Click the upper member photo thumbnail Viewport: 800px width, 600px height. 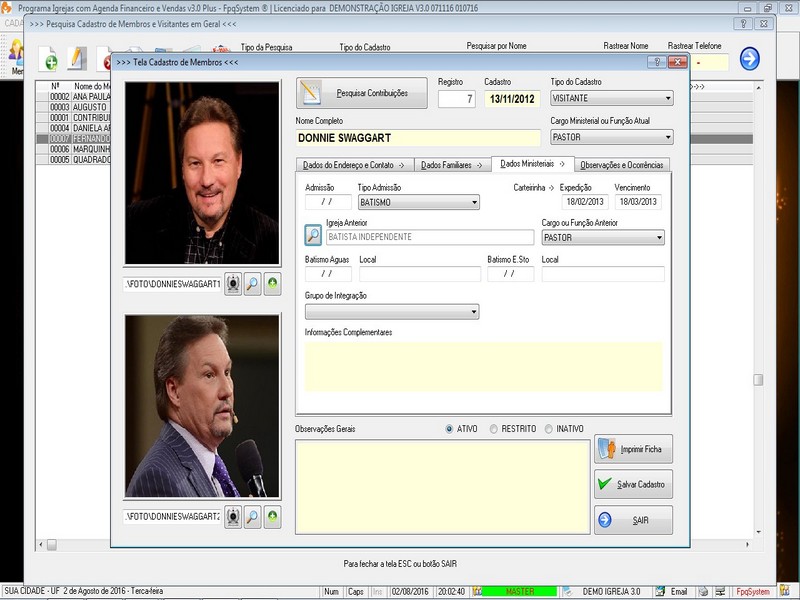coord(202,173)
